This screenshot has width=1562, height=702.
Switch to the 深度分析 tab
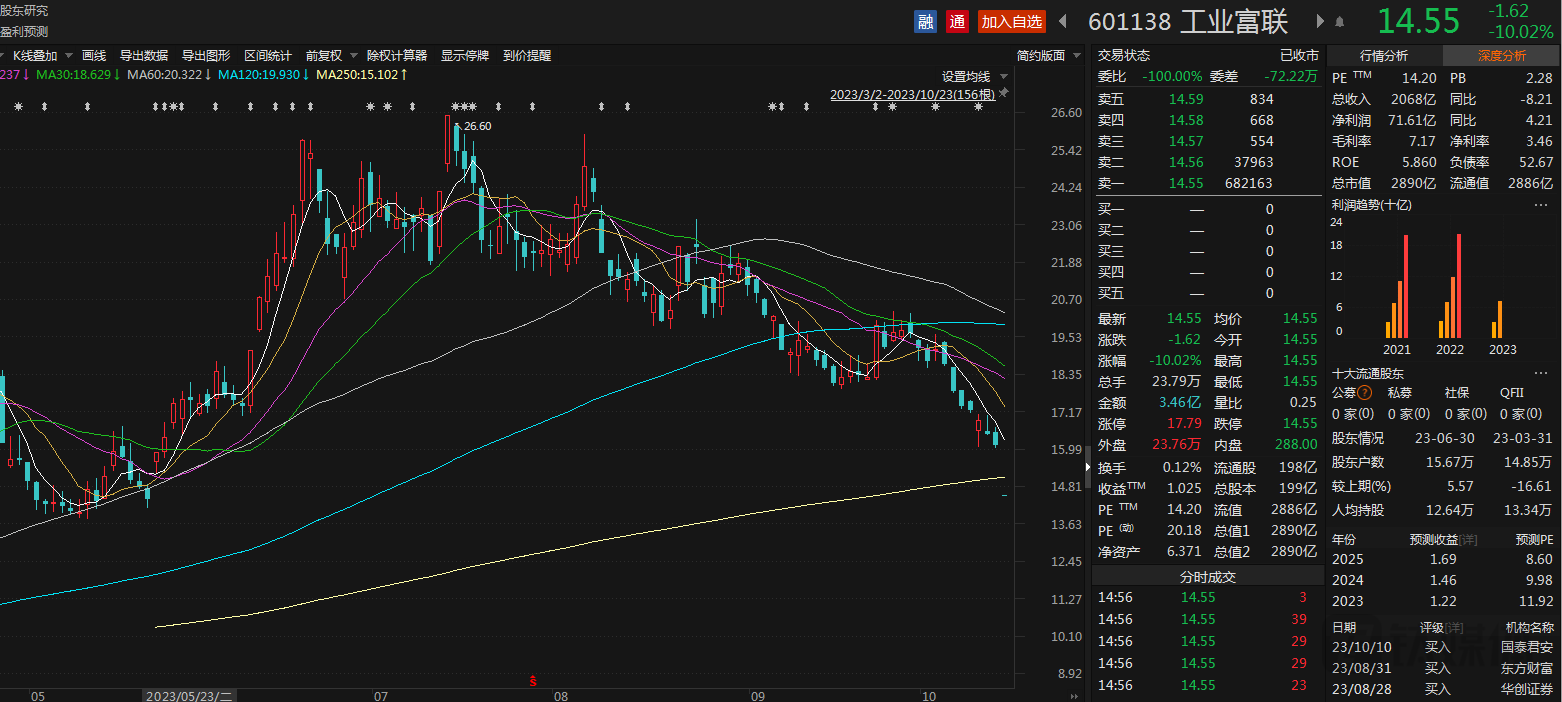[x=1501, y=56]
